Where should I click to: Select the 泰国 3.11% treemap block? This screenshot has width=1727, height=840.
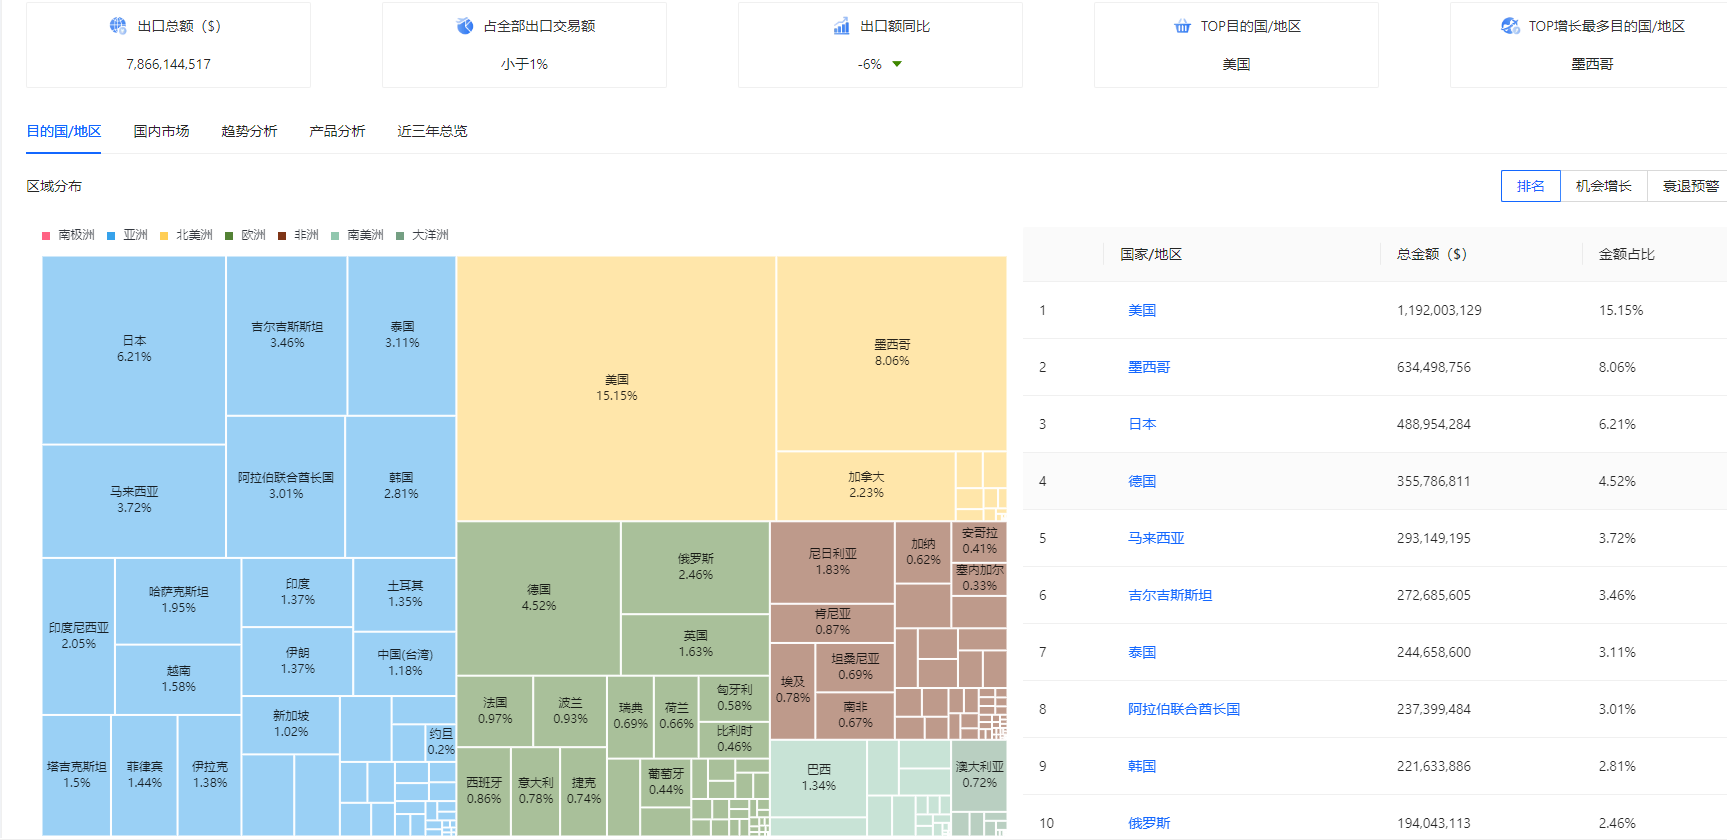coord(402,335)
